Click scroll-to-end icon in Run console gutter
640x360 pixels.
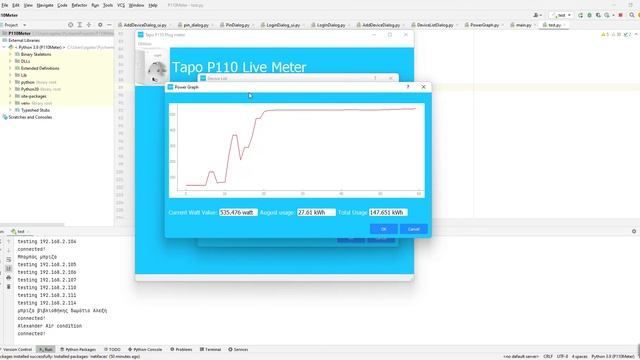[9, 269]
